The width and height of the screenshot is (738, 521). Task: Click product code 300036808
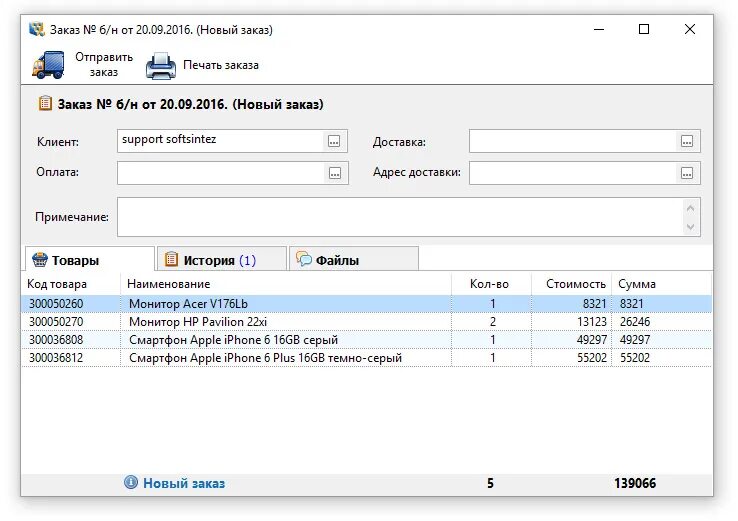click(56, 340)
